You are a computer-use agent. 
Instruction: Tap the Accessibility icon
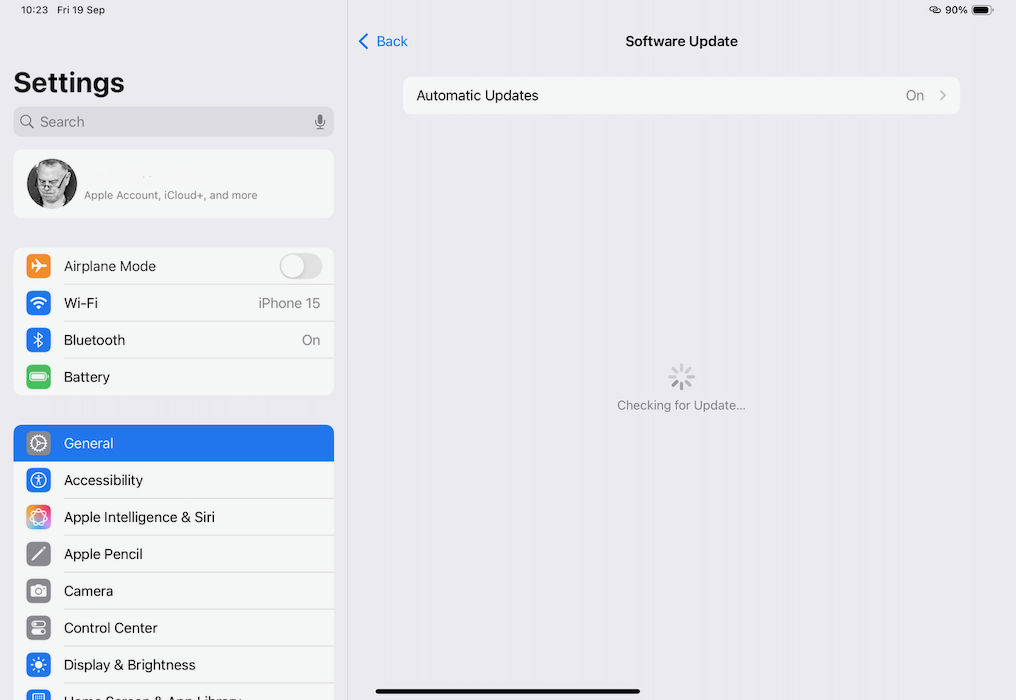39,480
